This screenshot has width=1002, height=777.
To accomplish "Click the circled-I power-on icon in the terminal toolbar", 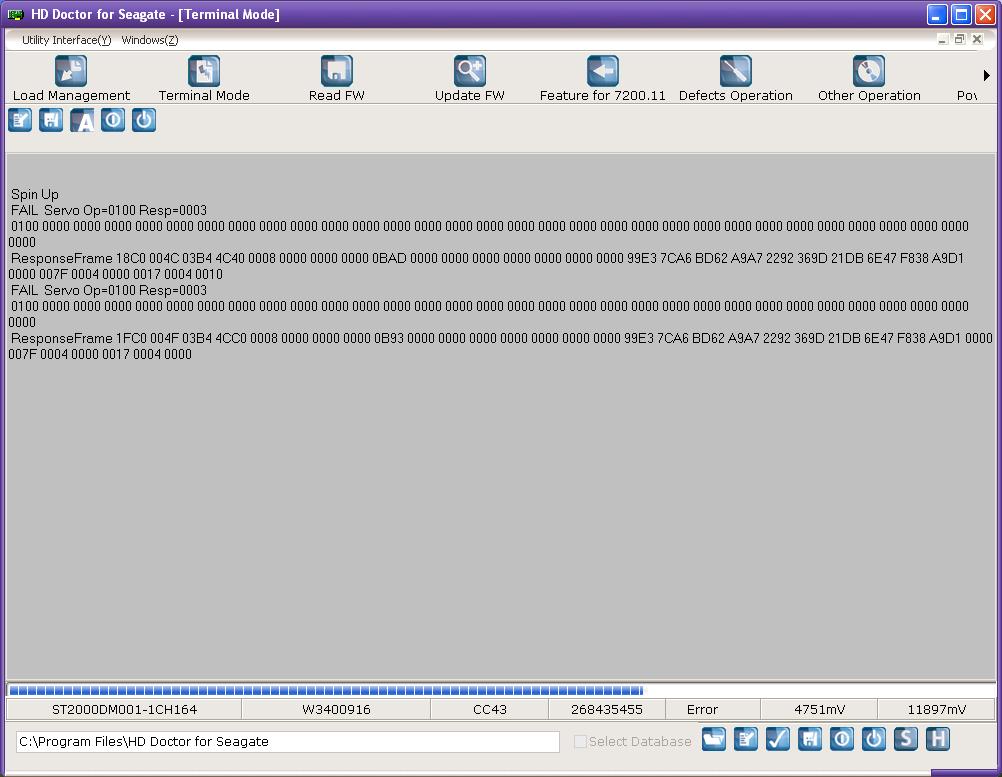I will (113, 120).
